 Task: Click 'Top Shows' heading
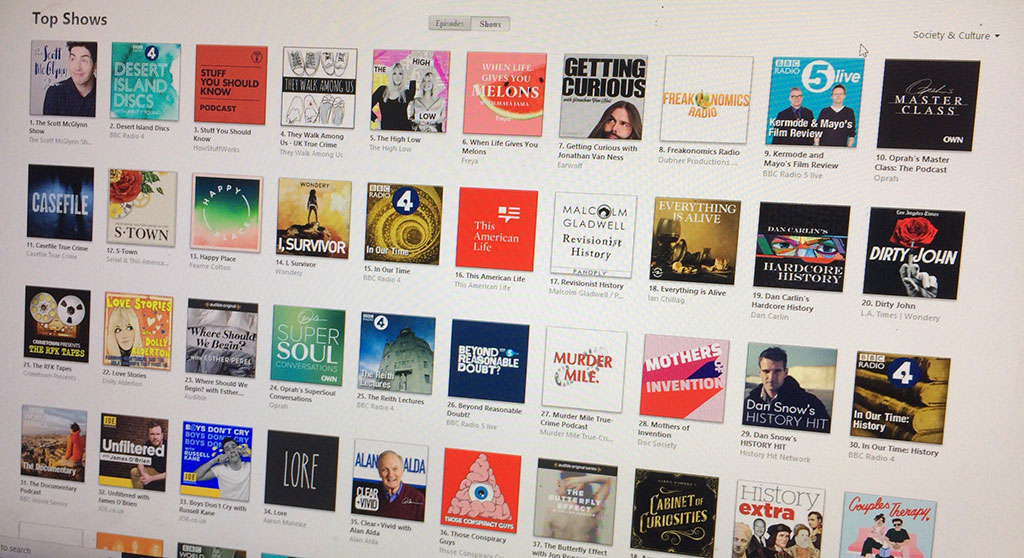pyautogui.click(x=69, y=19)
